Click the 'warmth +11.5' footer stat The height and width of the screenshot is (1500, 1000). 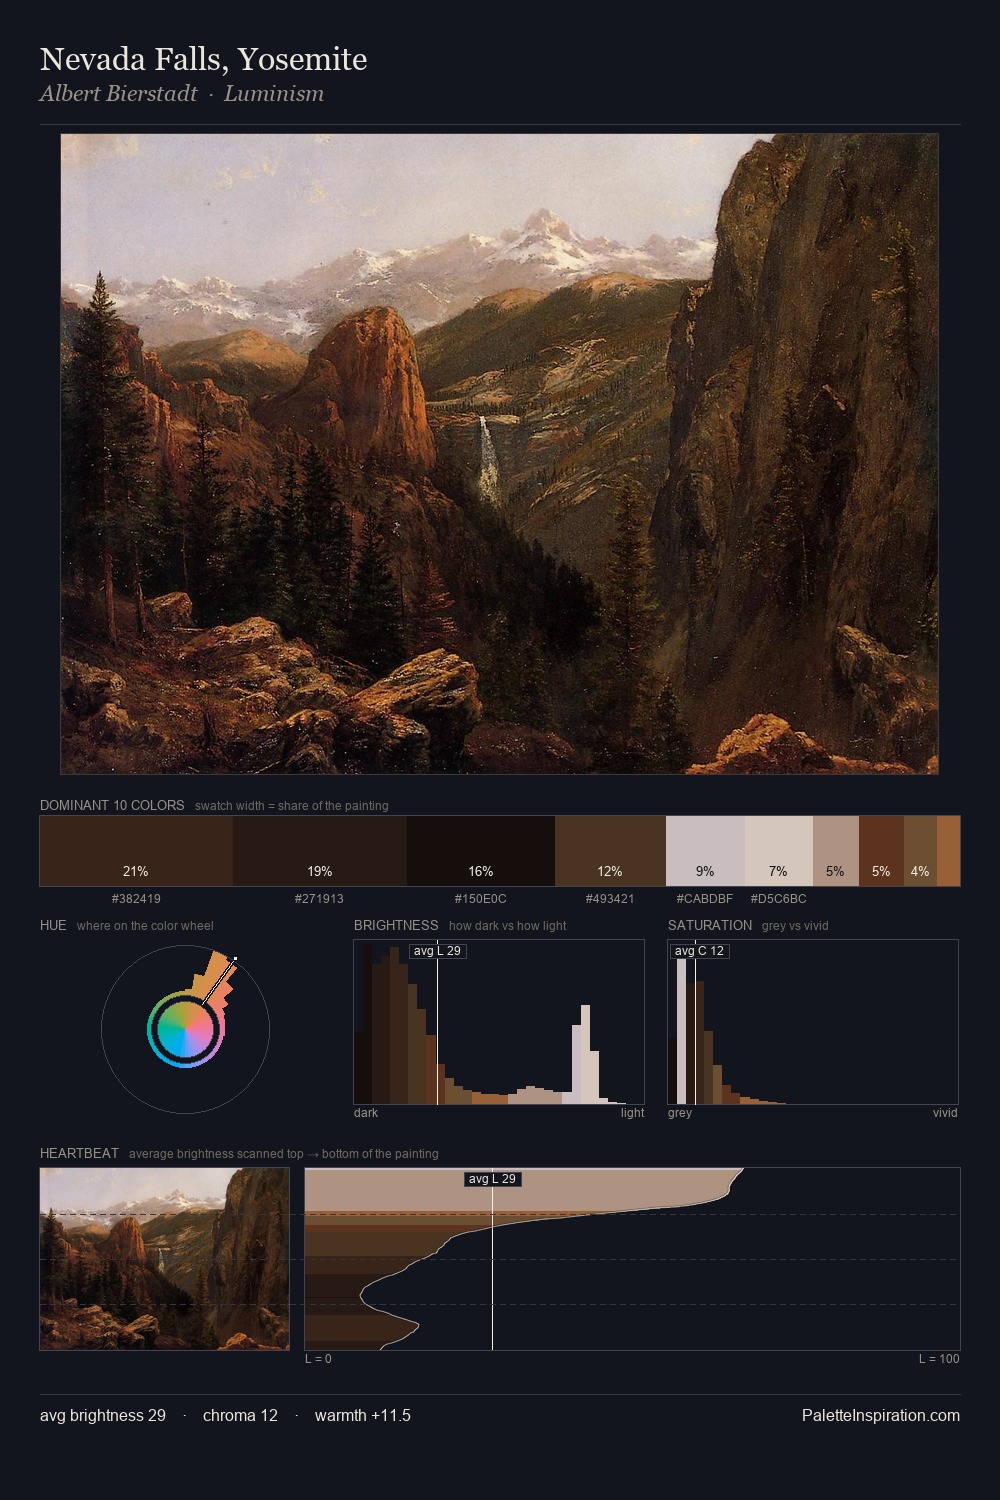(363, 1415)
